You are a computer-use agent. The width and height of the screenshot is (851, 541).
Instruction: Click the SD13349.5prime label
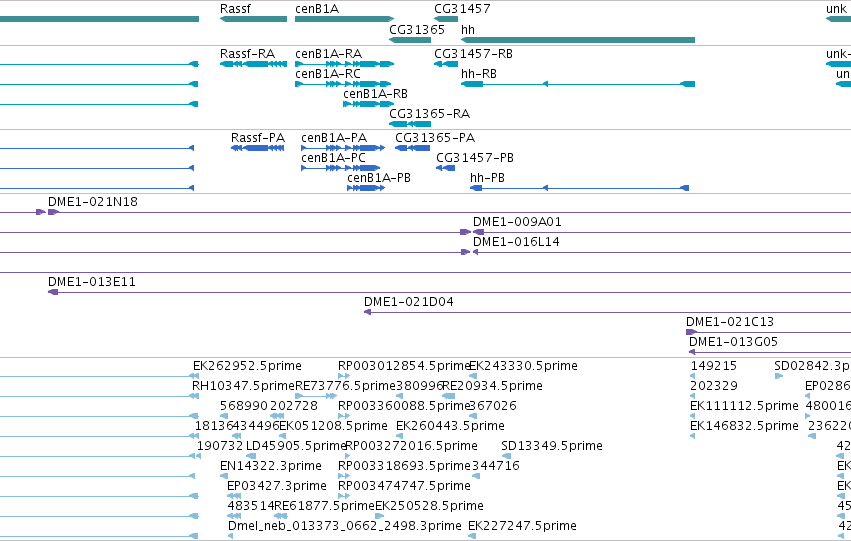point(552,447)
